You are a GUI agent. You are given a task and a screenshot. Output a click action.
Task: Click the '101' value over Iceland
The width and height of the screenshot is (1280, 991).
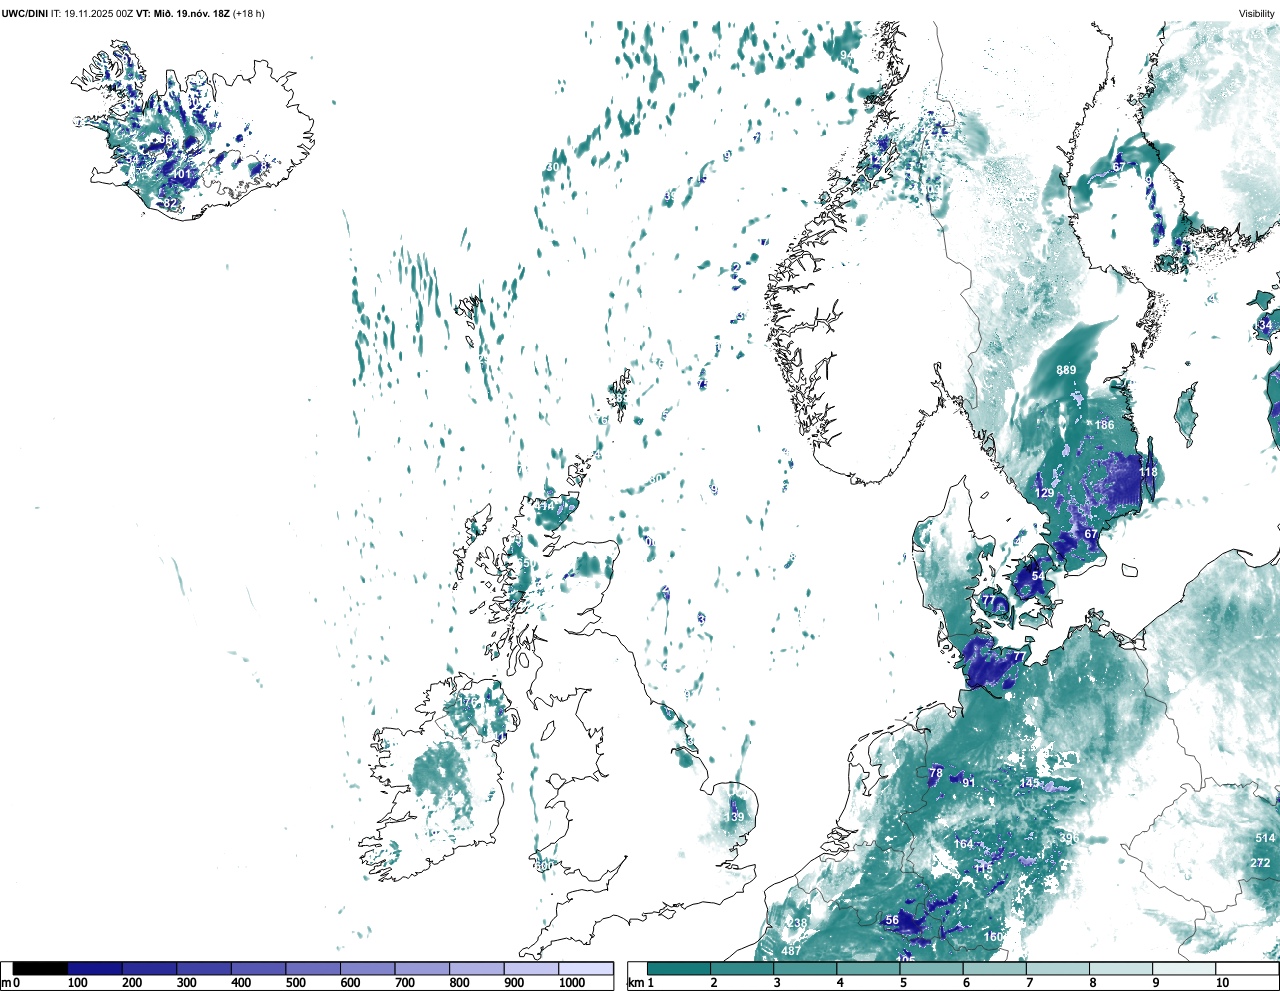pos(181,174)
